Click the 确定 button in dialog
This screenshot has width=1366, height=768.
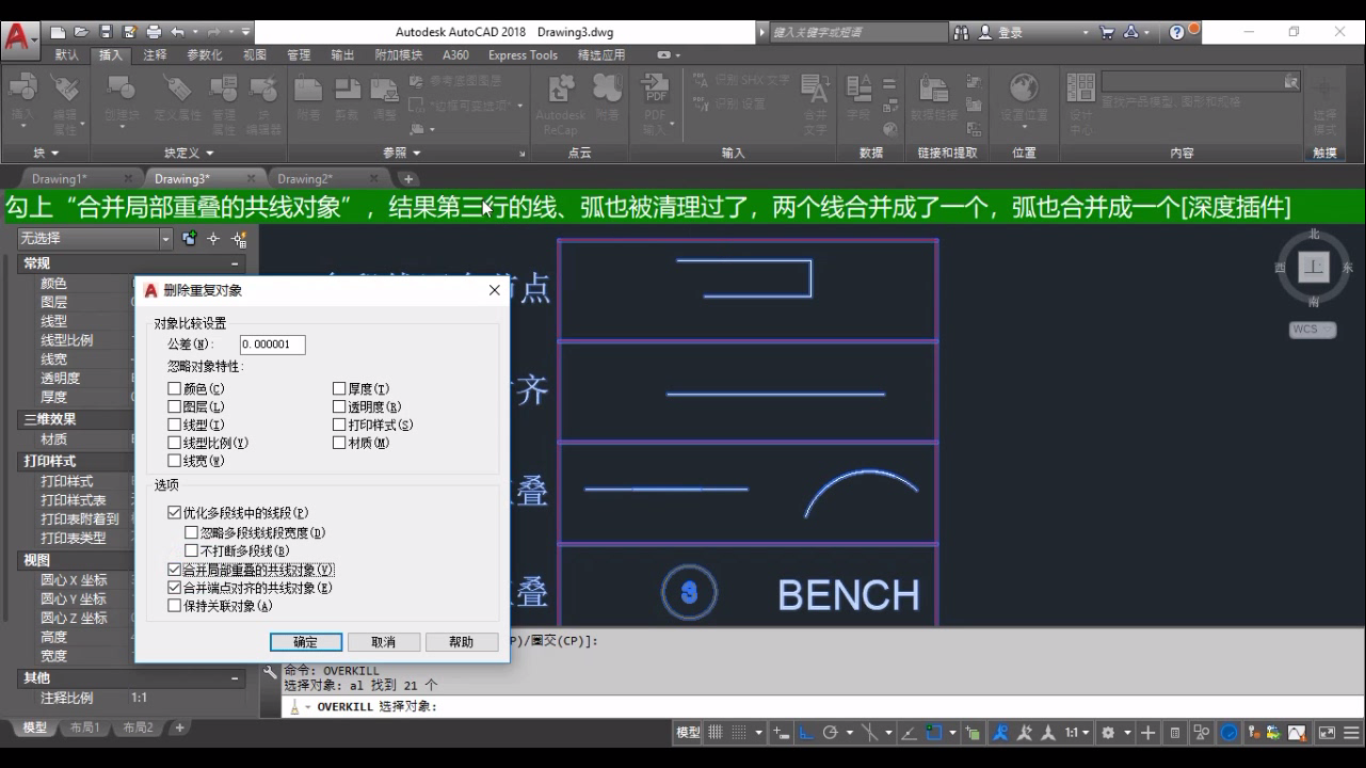pos(306,642)
